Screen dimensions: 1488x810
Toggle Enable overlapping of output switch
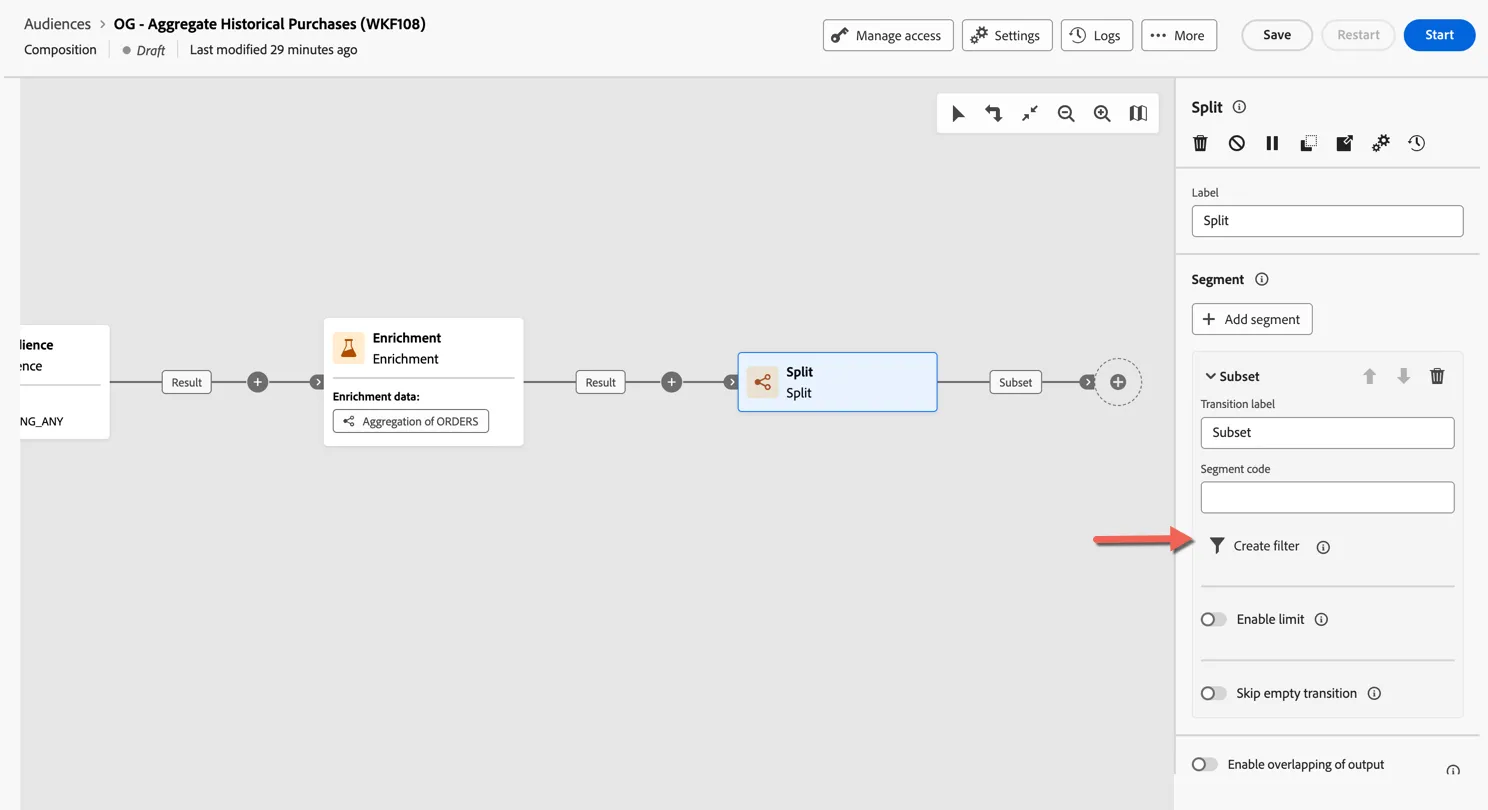click(1205, 765)
